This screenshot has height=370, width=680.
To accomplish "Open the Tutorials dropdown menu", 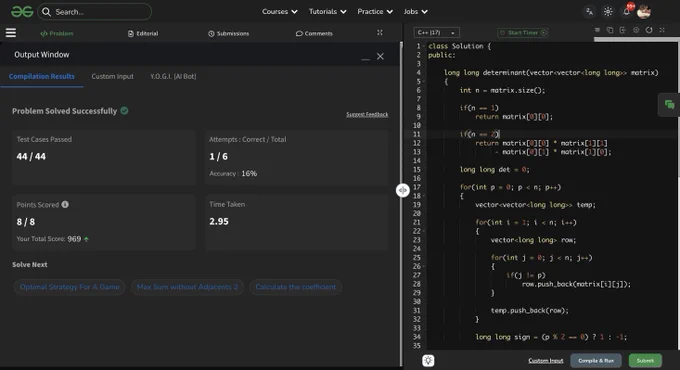I will pos(327,12).
